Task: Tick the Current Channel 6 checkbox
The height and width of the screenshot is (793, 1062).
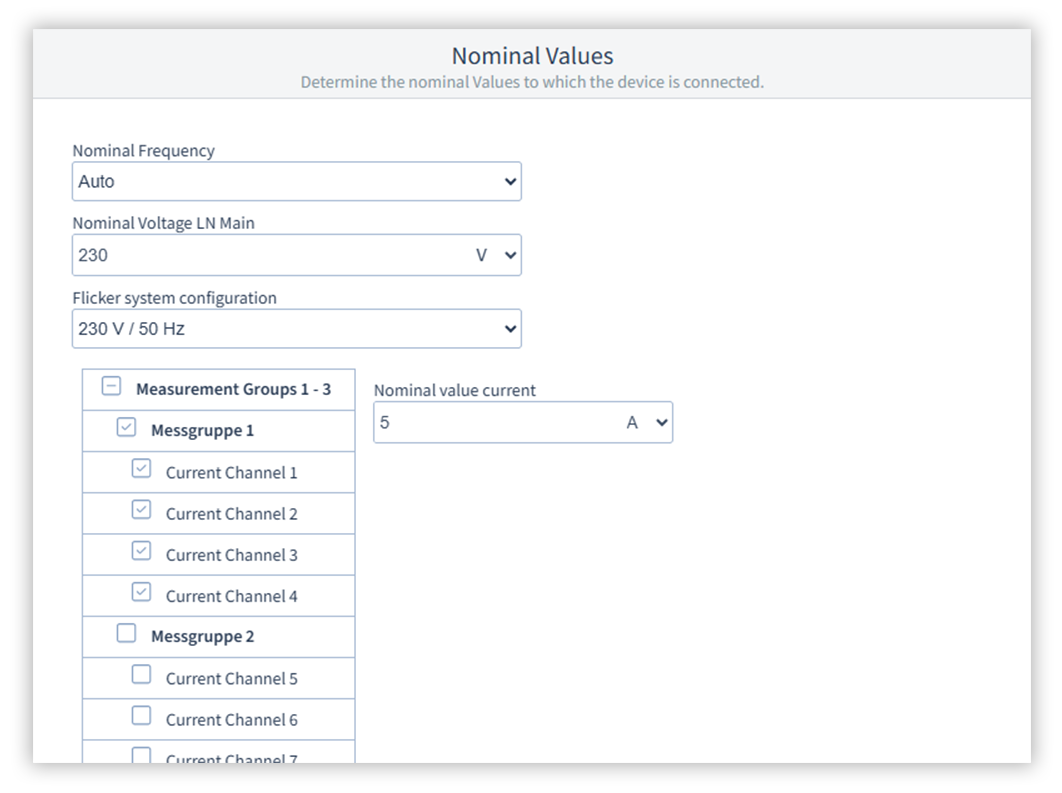Action: (142, 716)
